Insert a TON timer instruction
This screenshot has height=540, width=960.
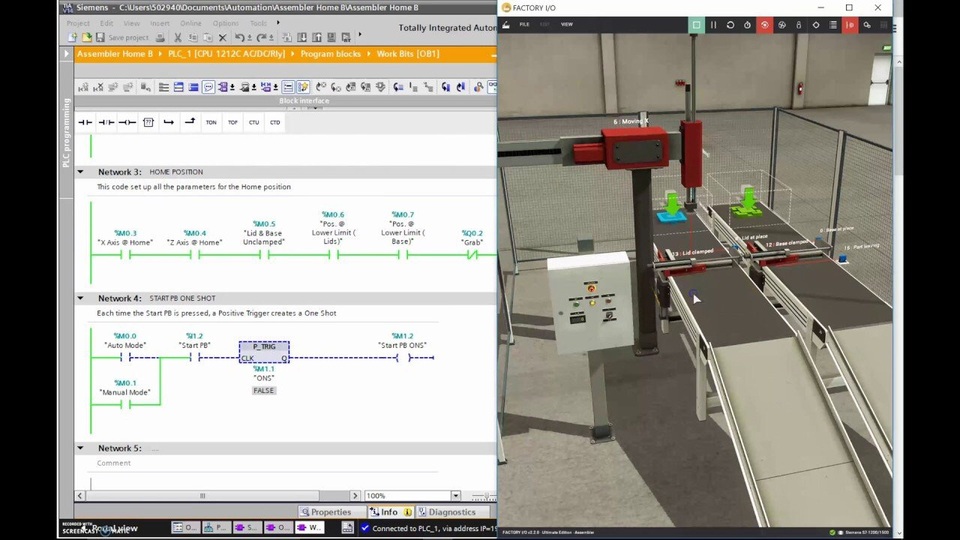tap(211, 122)
